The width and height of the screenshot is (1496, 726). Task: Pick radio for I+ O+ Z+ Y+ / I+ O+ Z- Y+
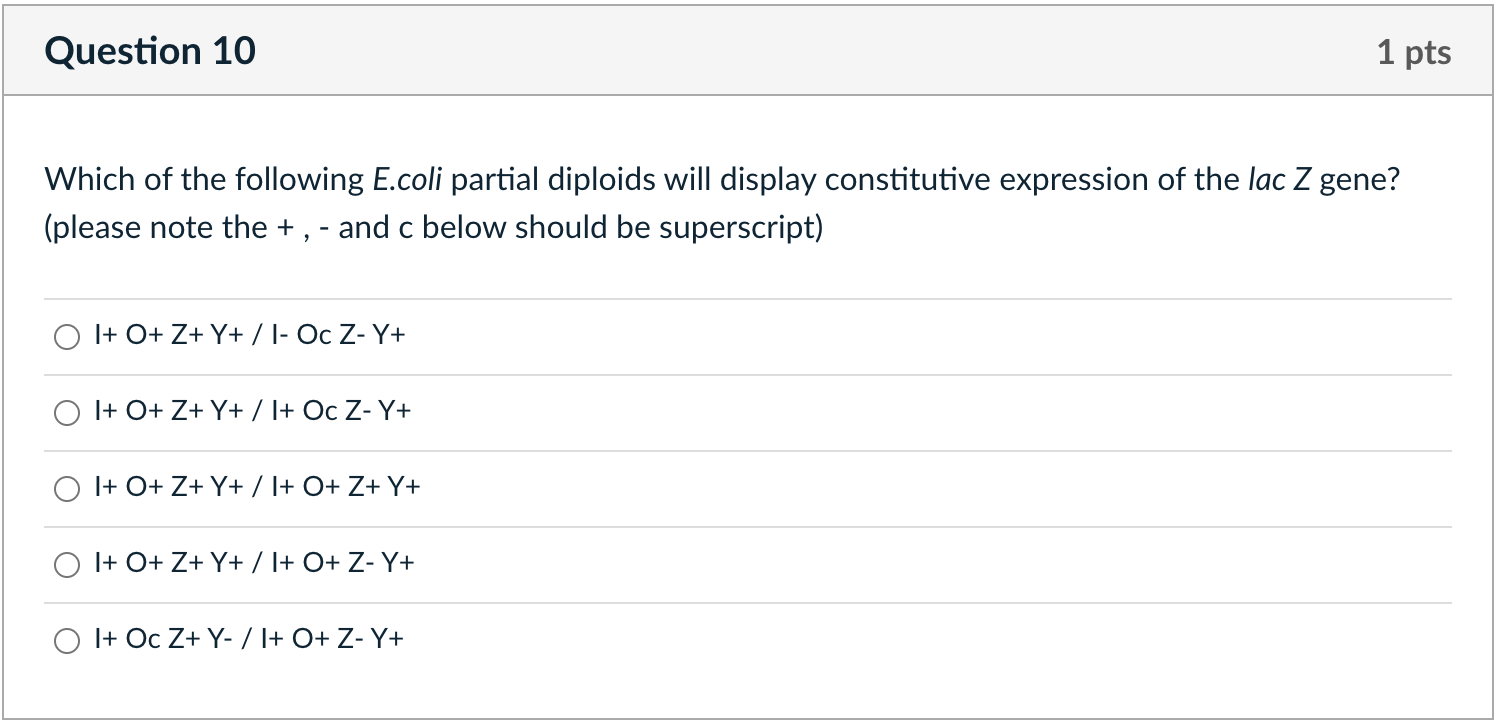click(66, 565)
